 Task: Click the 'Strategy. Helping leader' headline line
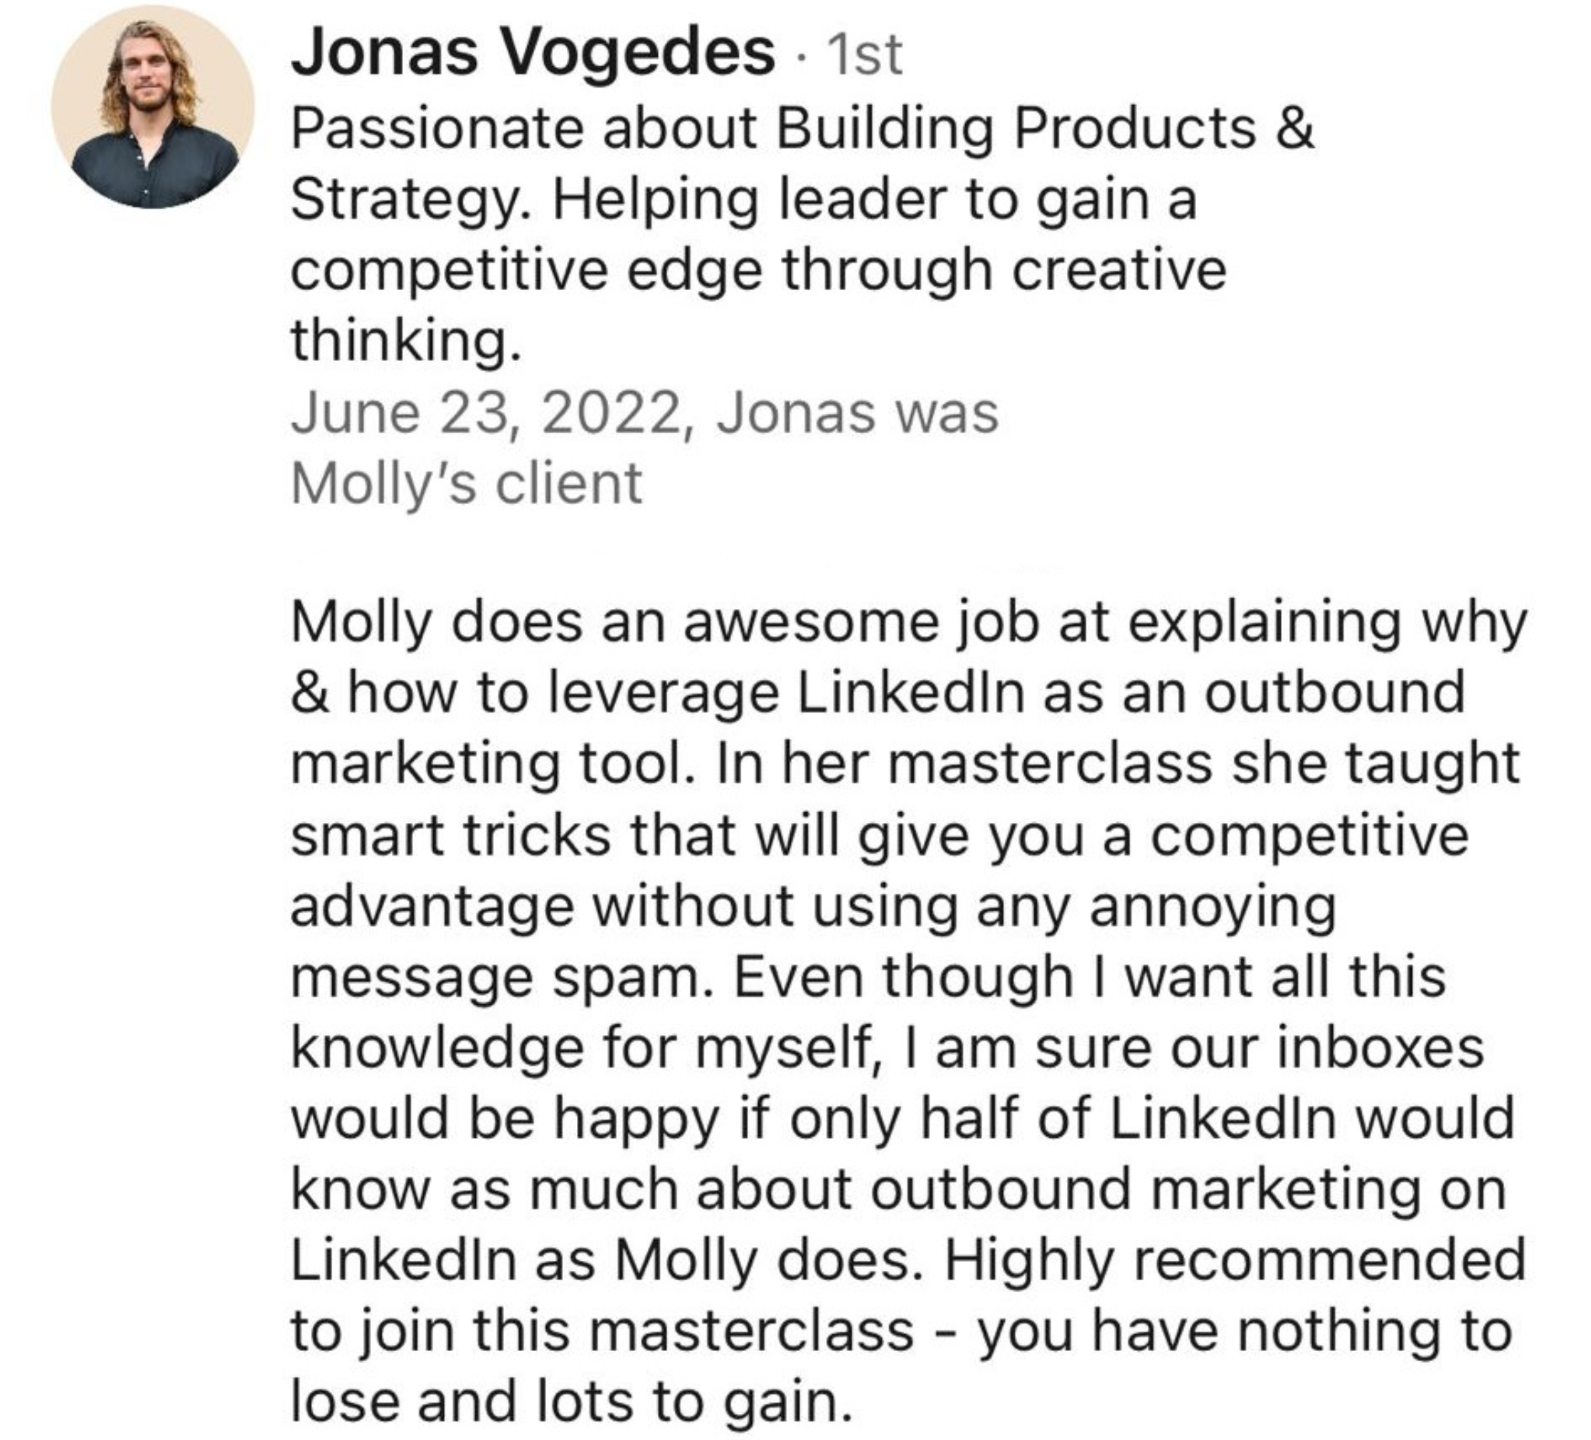[x=743, y=200]
